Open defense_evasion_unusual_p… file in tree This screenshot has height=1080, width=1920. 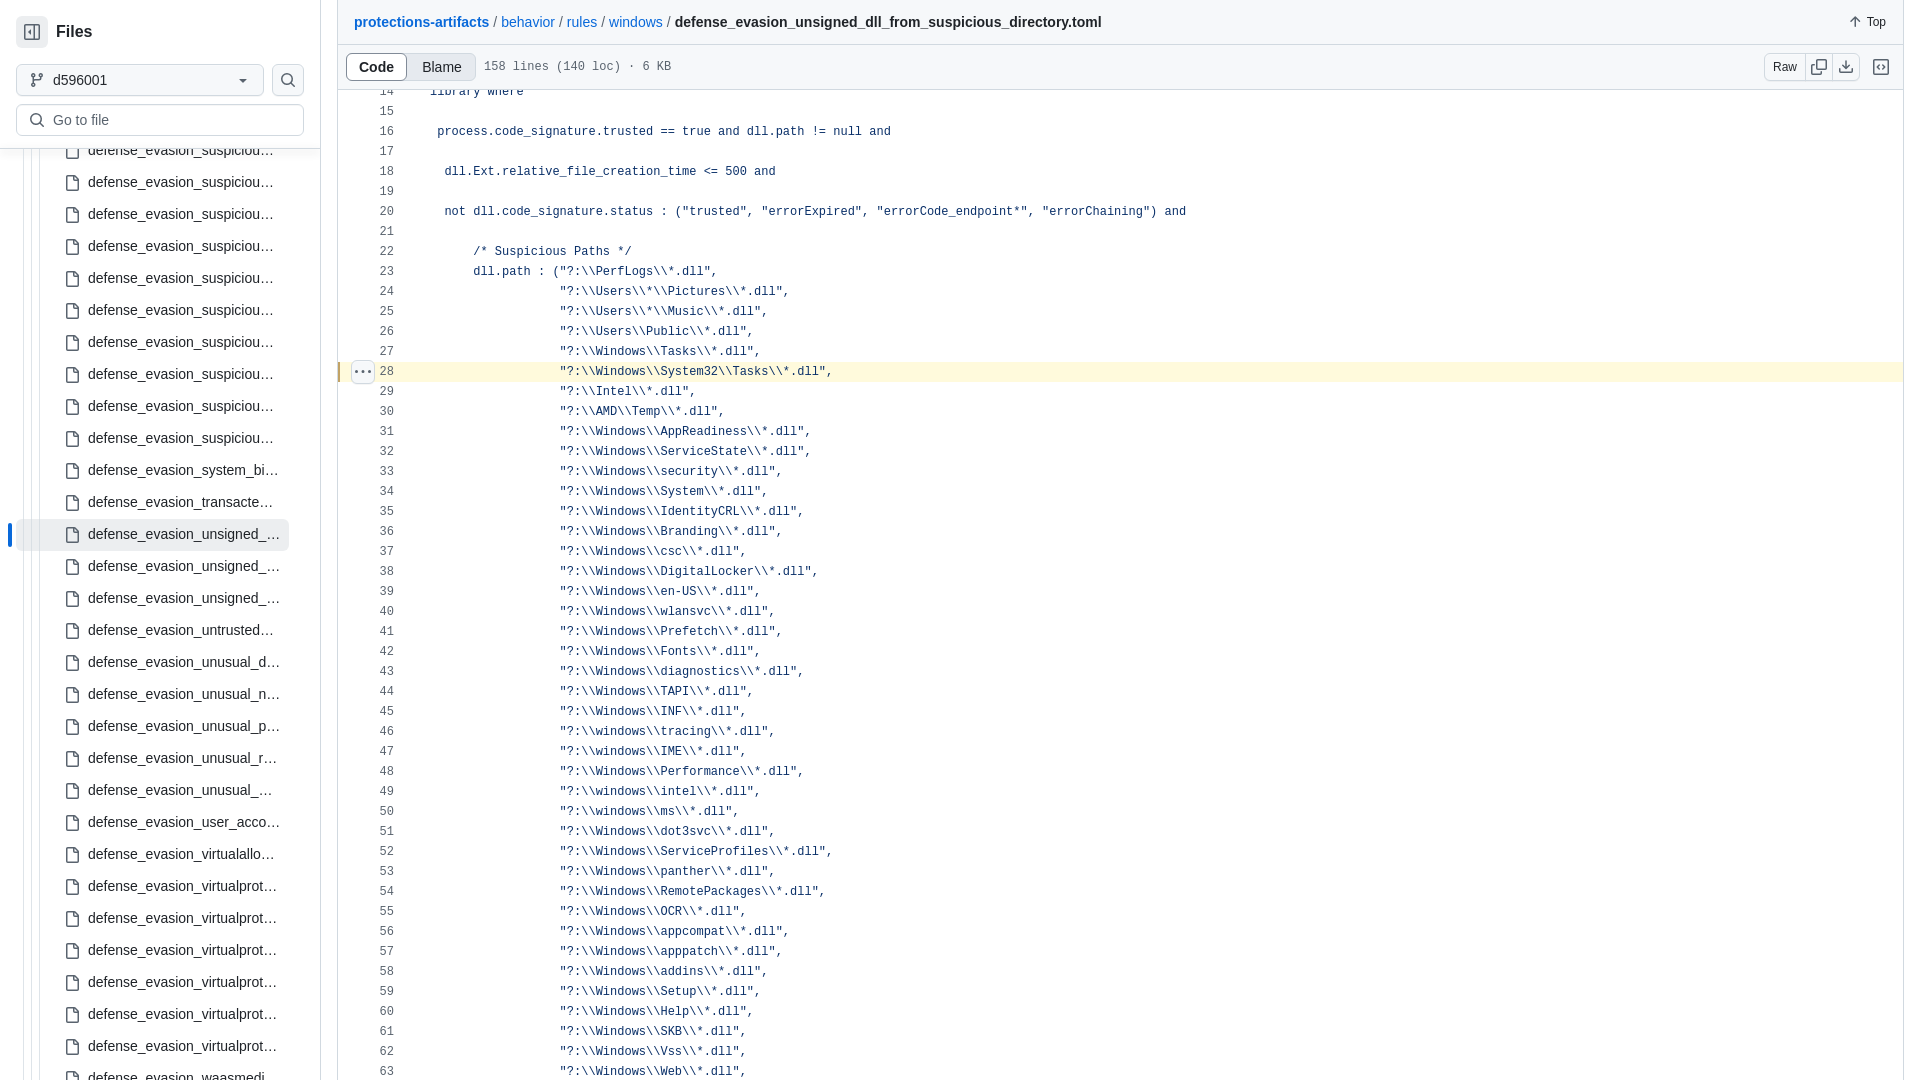pyautogui.click(x=183, y=727)
